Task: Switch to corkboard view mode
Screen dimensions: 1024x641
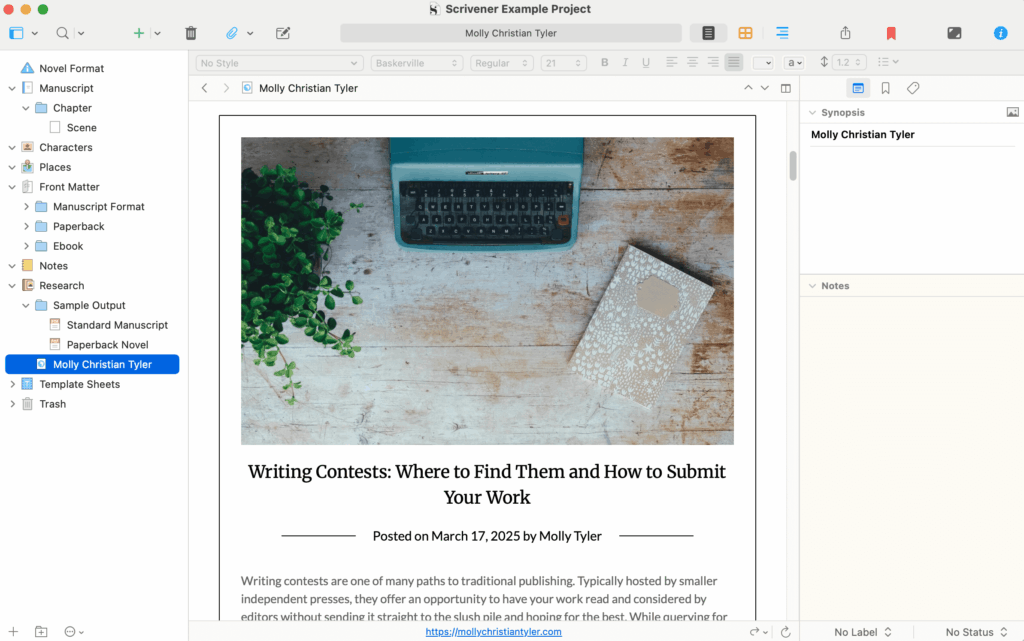Action: coord(745,33)
